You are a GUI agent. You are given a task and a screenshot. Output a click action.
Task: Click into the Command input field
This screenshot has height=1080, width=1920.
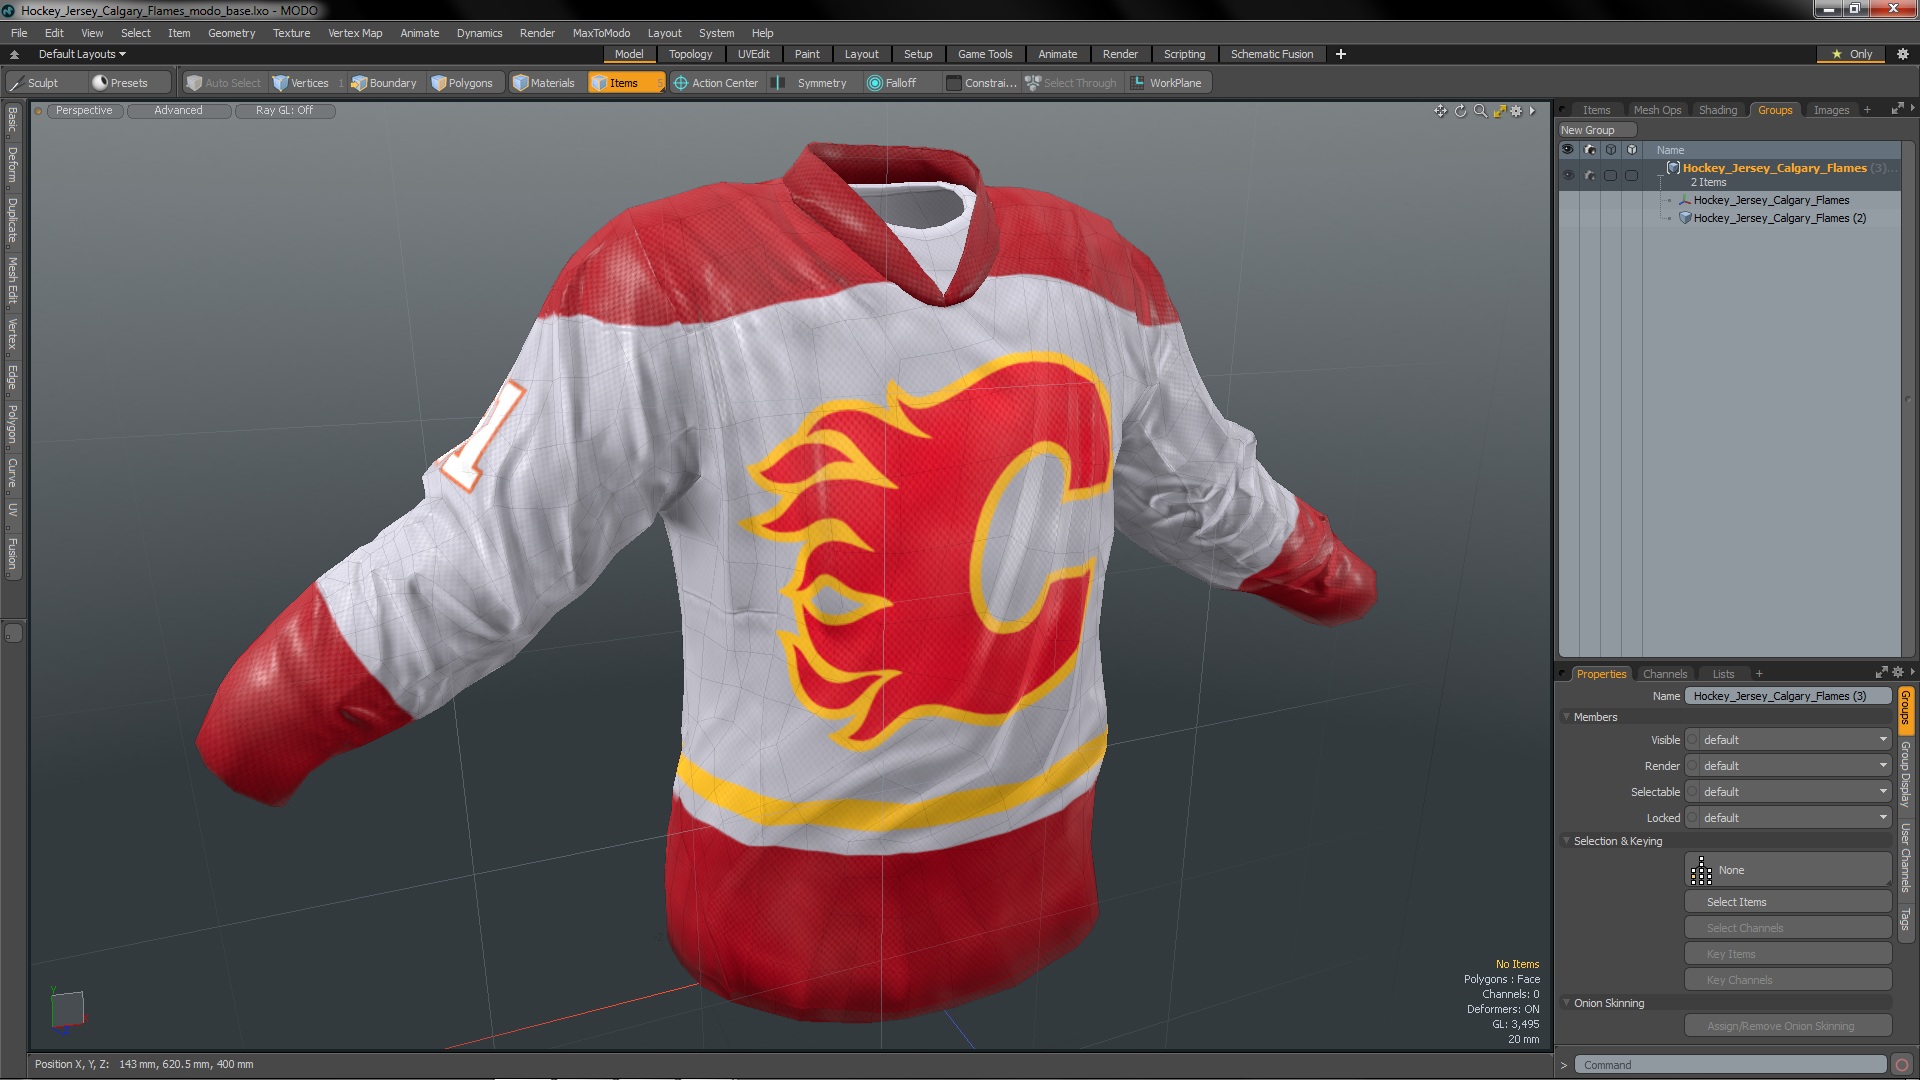coord(1730,1065)
